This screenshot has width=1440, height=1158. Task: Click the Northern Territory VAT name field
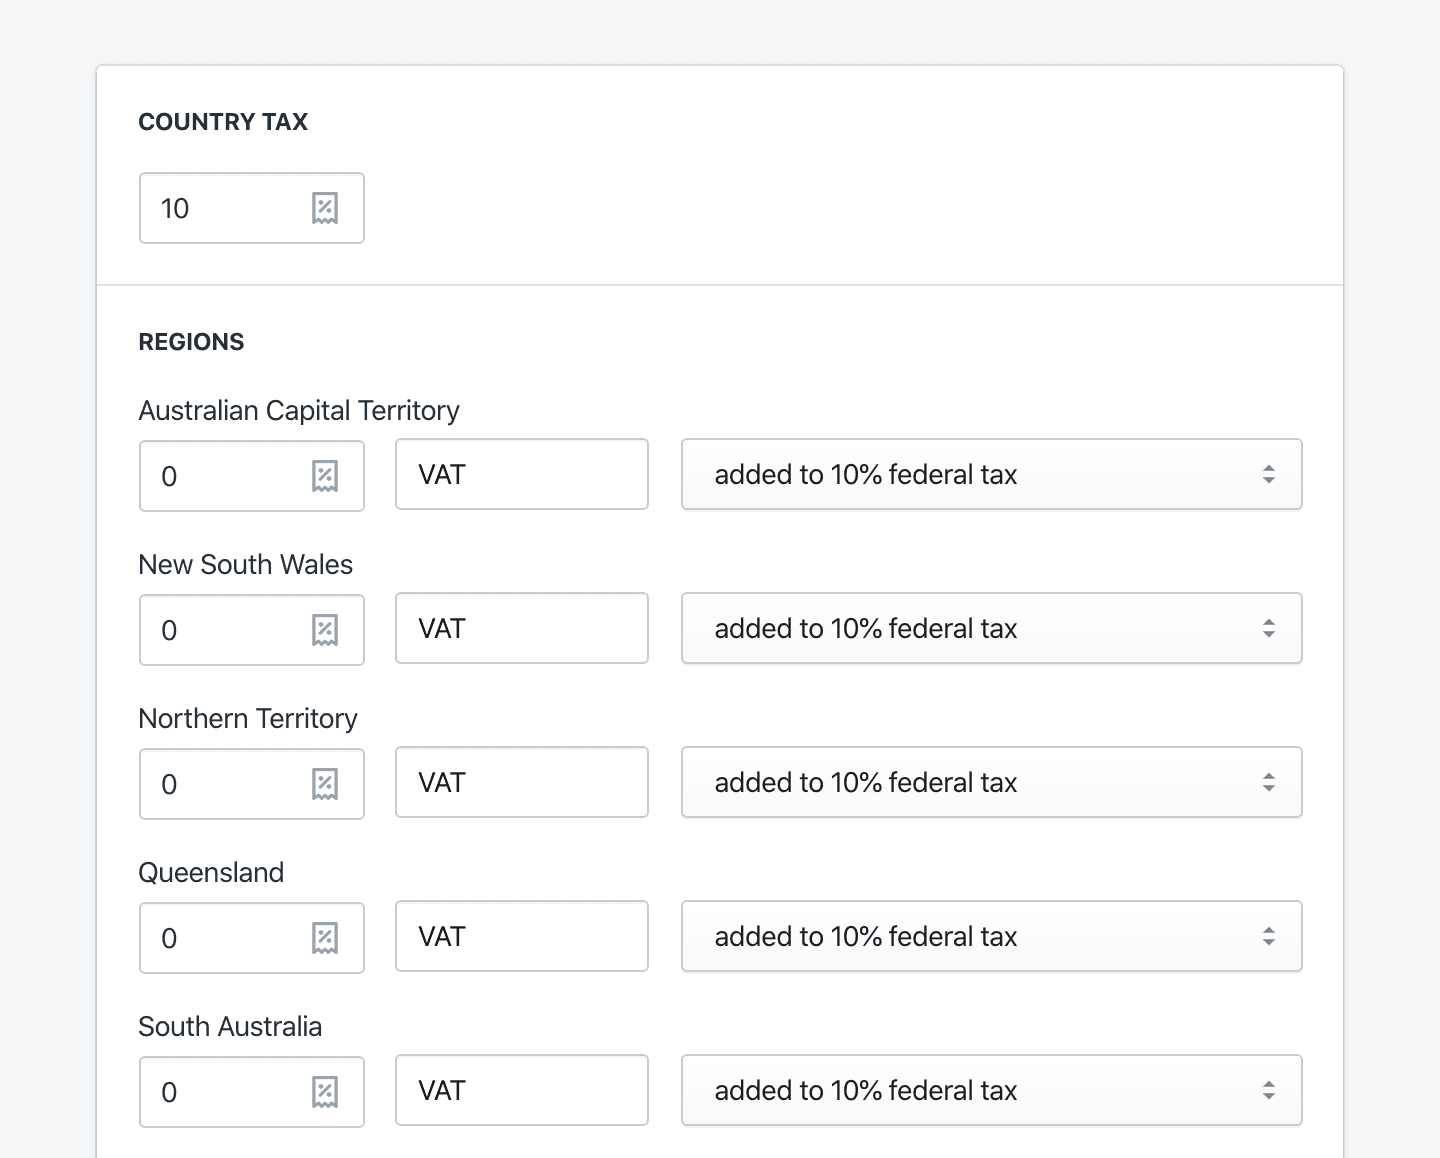point(521,782)
